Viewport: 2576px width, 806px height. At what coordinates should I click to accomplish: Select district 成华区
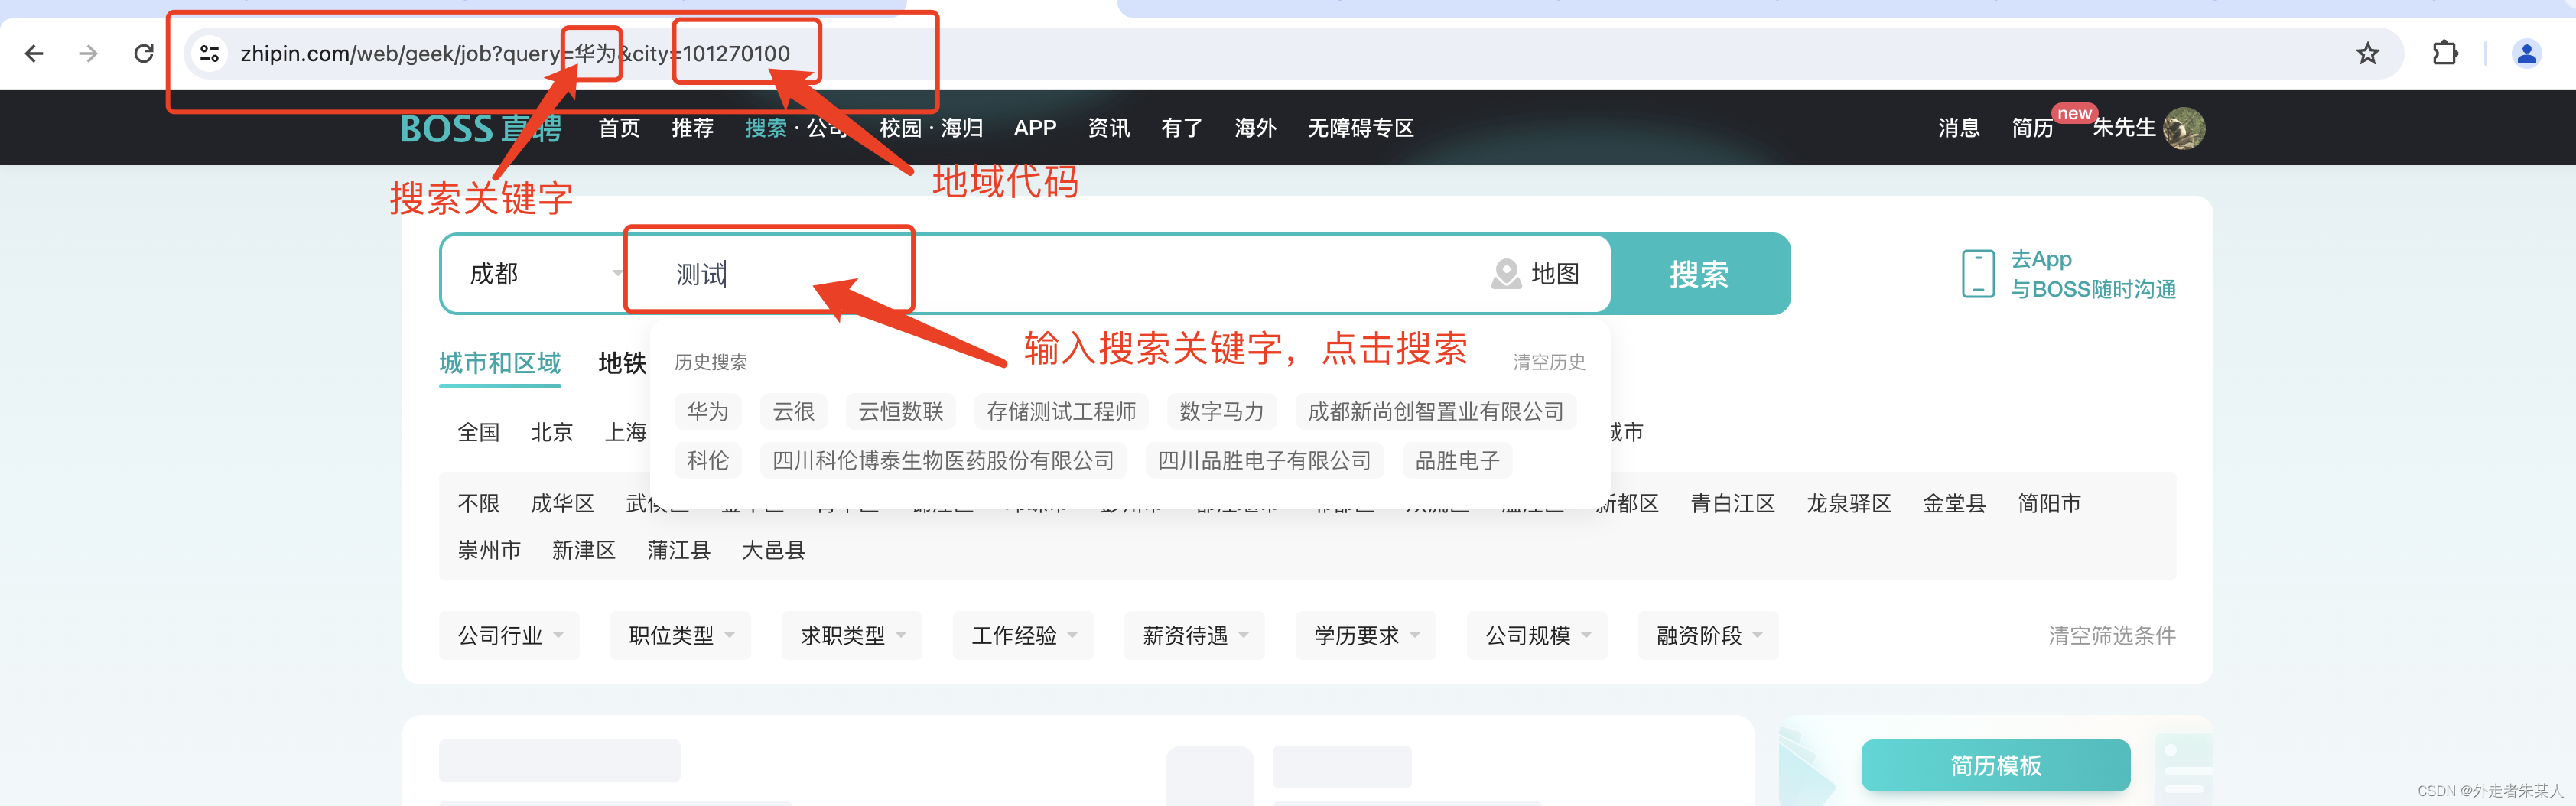(x=562, y=503)
